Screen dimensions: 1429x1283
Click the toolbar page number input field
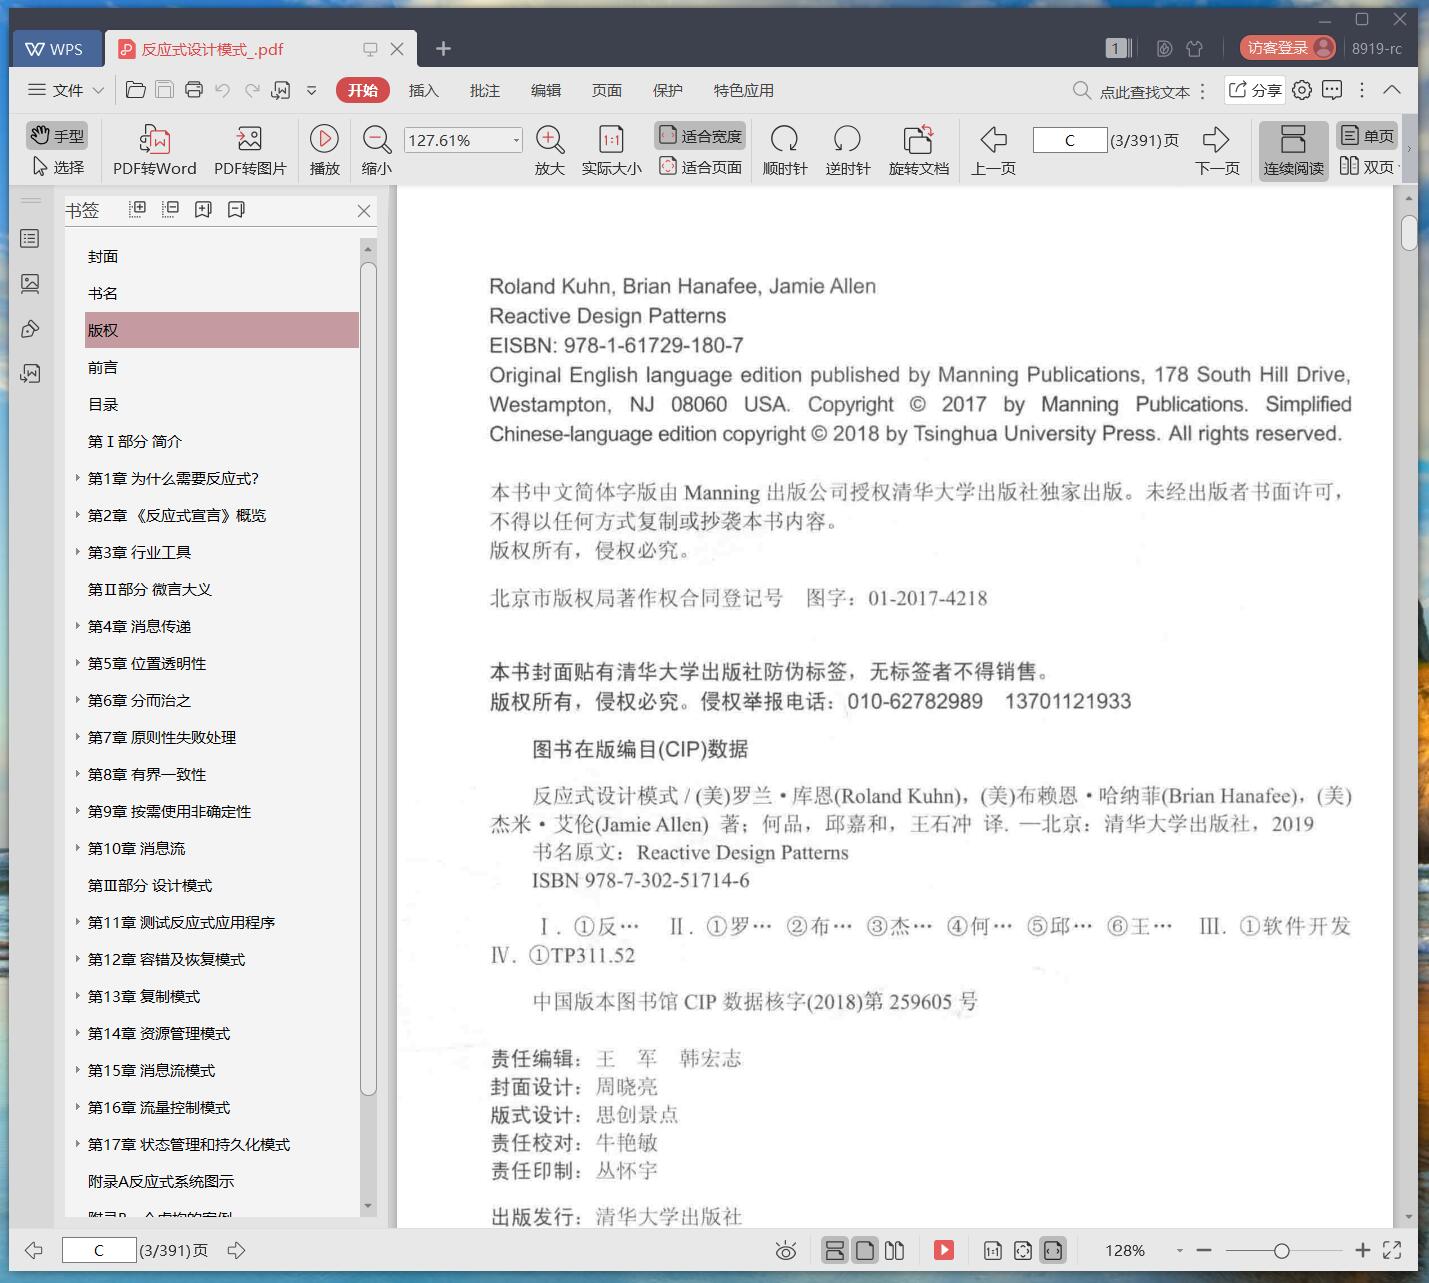[x=1070, y=140]
